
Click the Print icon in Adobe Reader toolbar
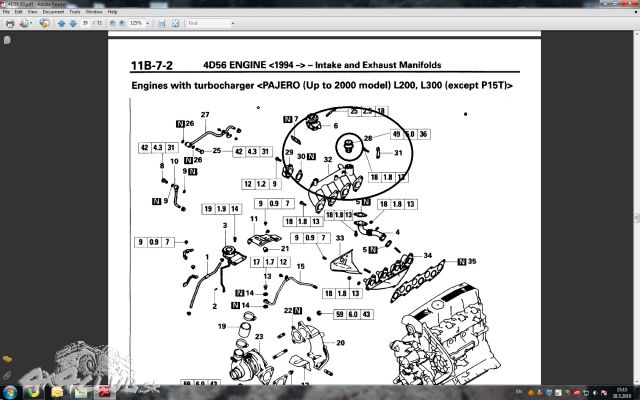tap(10, 23)
